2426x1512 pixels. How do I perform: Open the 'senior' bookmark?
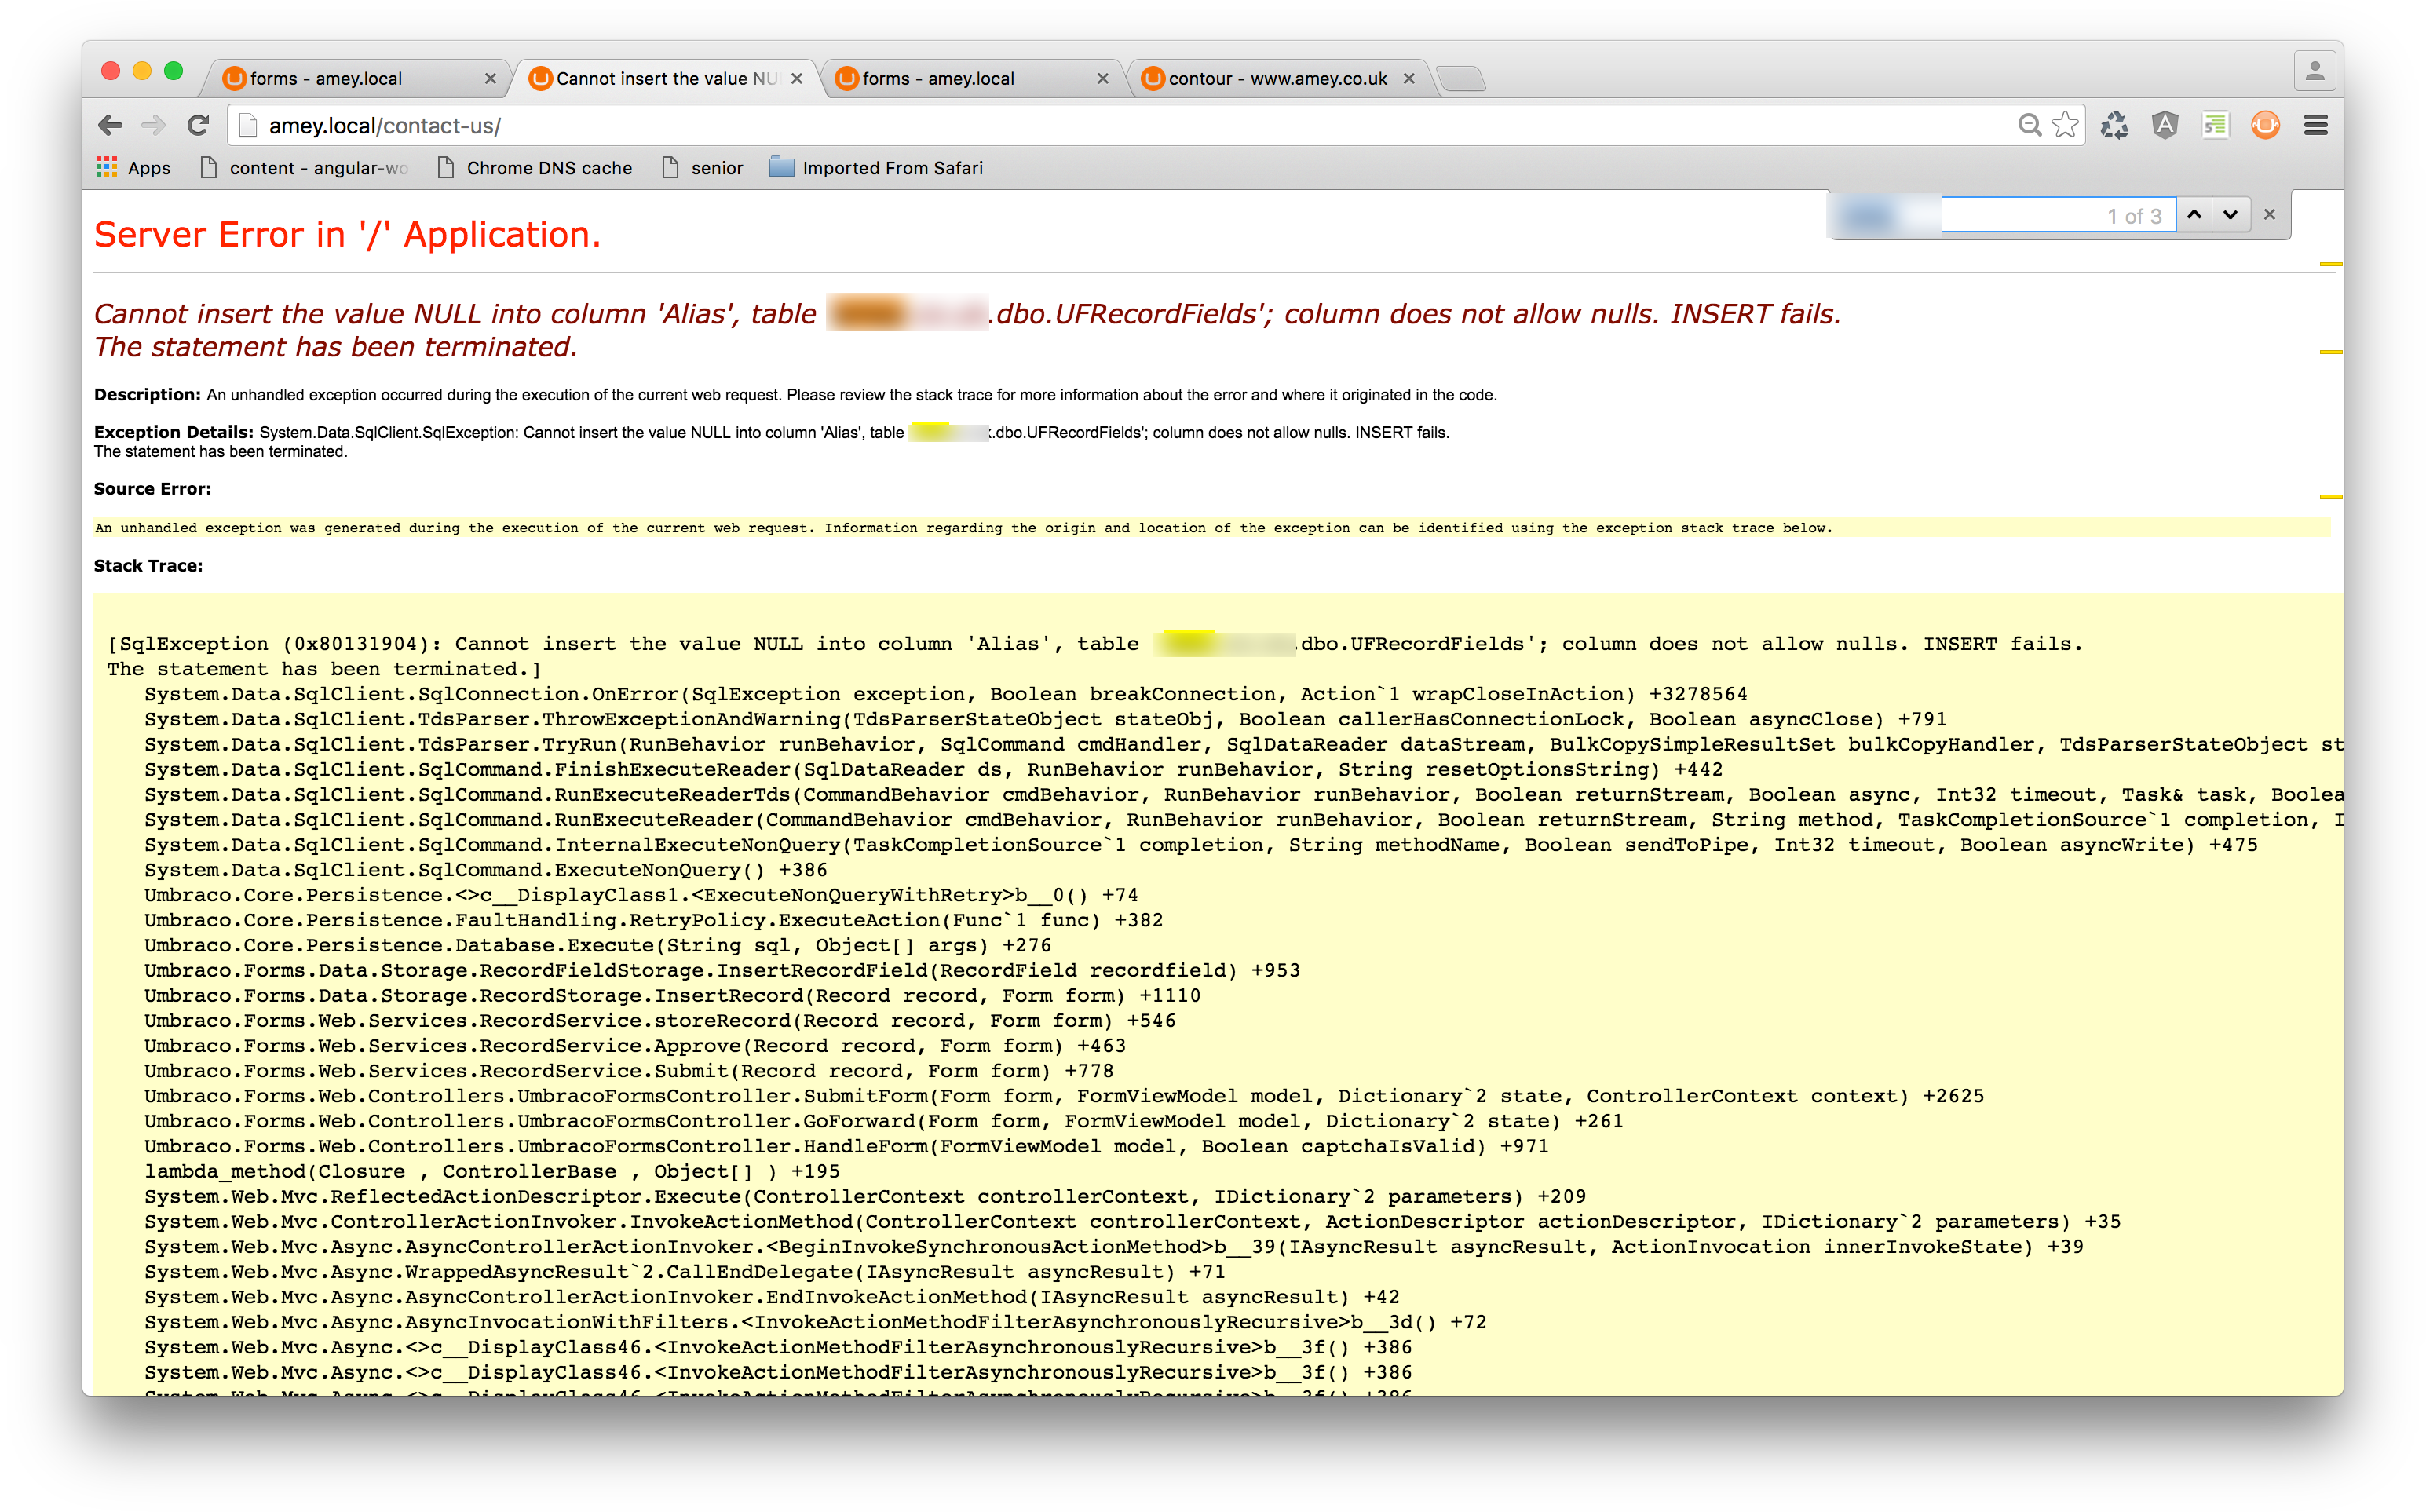pyautogui.click(x=703, y=168)
